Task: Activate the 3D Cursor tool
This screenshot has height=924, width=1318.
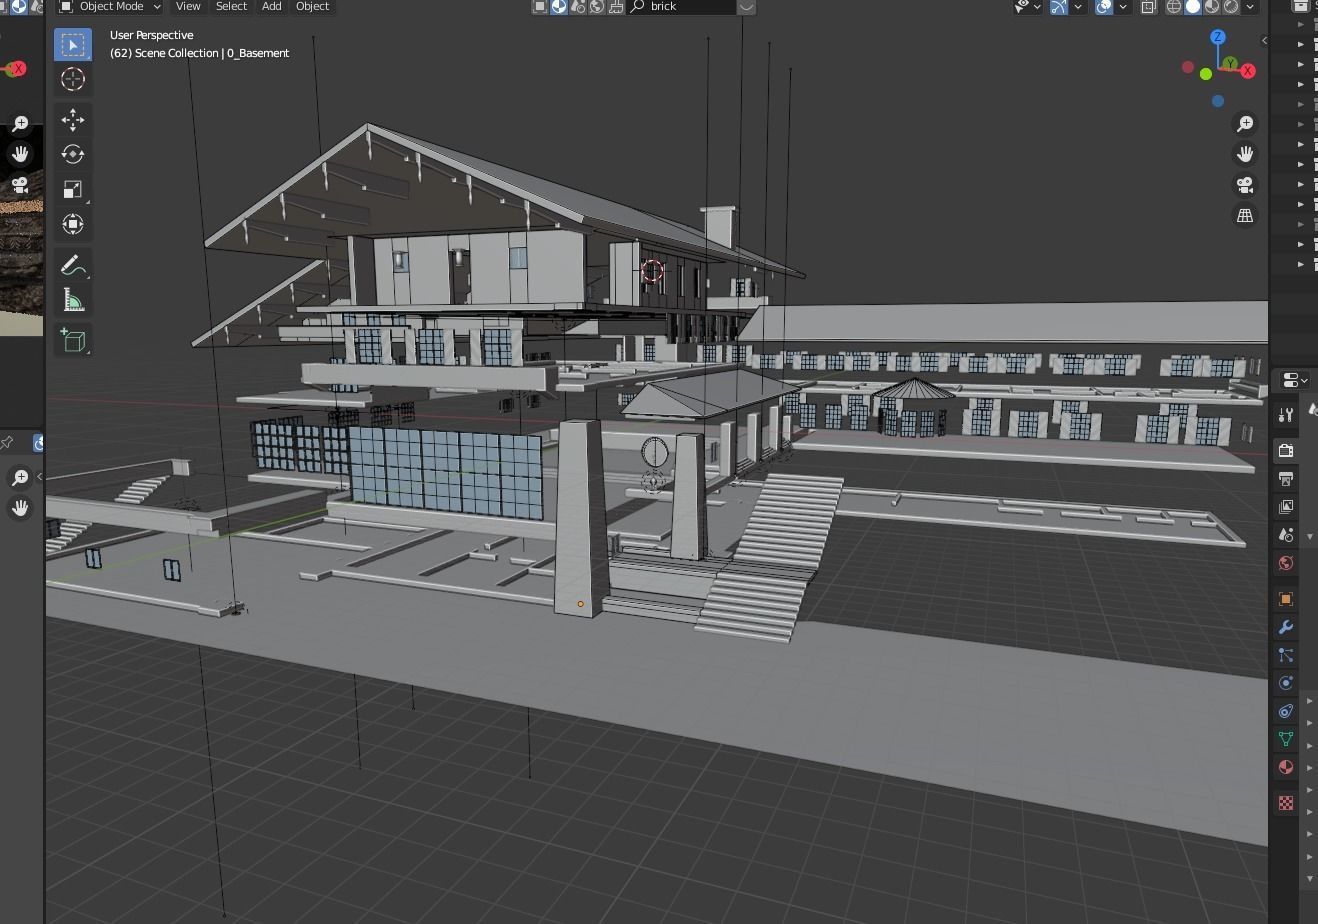Action: [x=73, y=79]
